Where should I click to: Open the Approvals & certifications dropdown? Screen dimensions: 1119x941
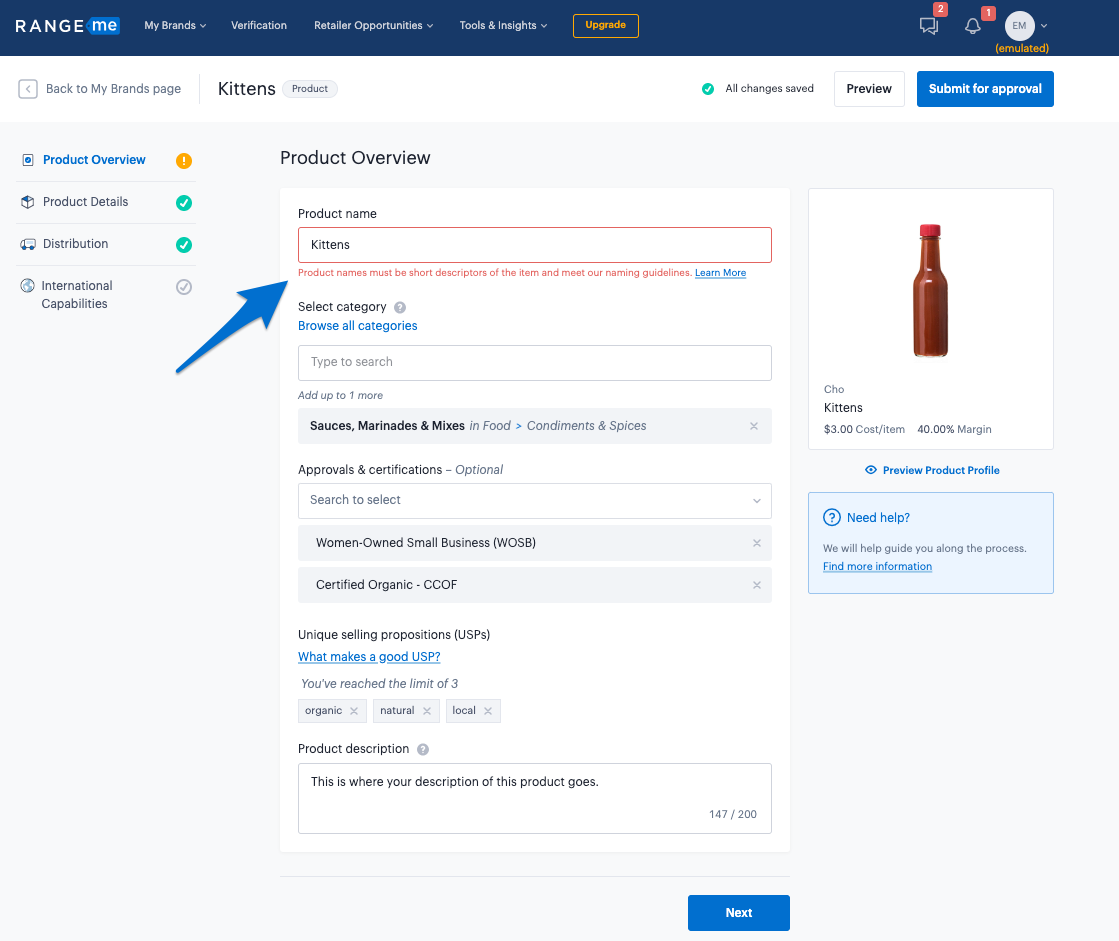(x=534, y=500)
